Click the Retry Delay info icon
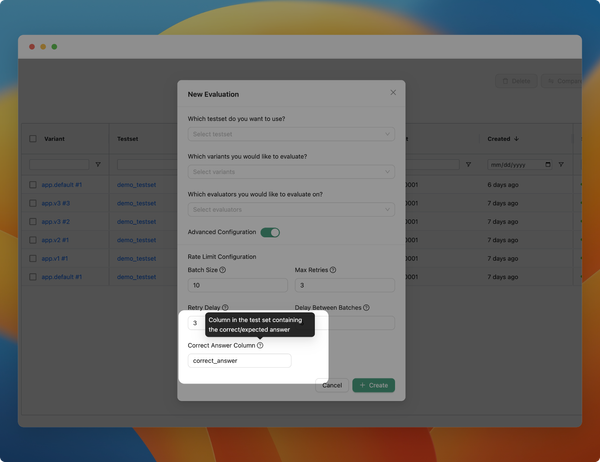This screenshot has height=462, width=600. click(x=225, y=308)
